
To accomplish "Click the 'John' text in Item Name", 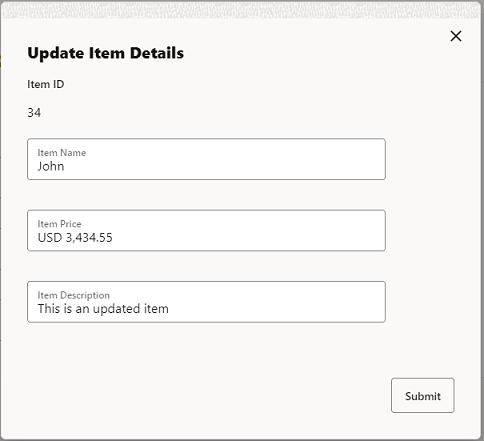I will (x=51, y=166).
